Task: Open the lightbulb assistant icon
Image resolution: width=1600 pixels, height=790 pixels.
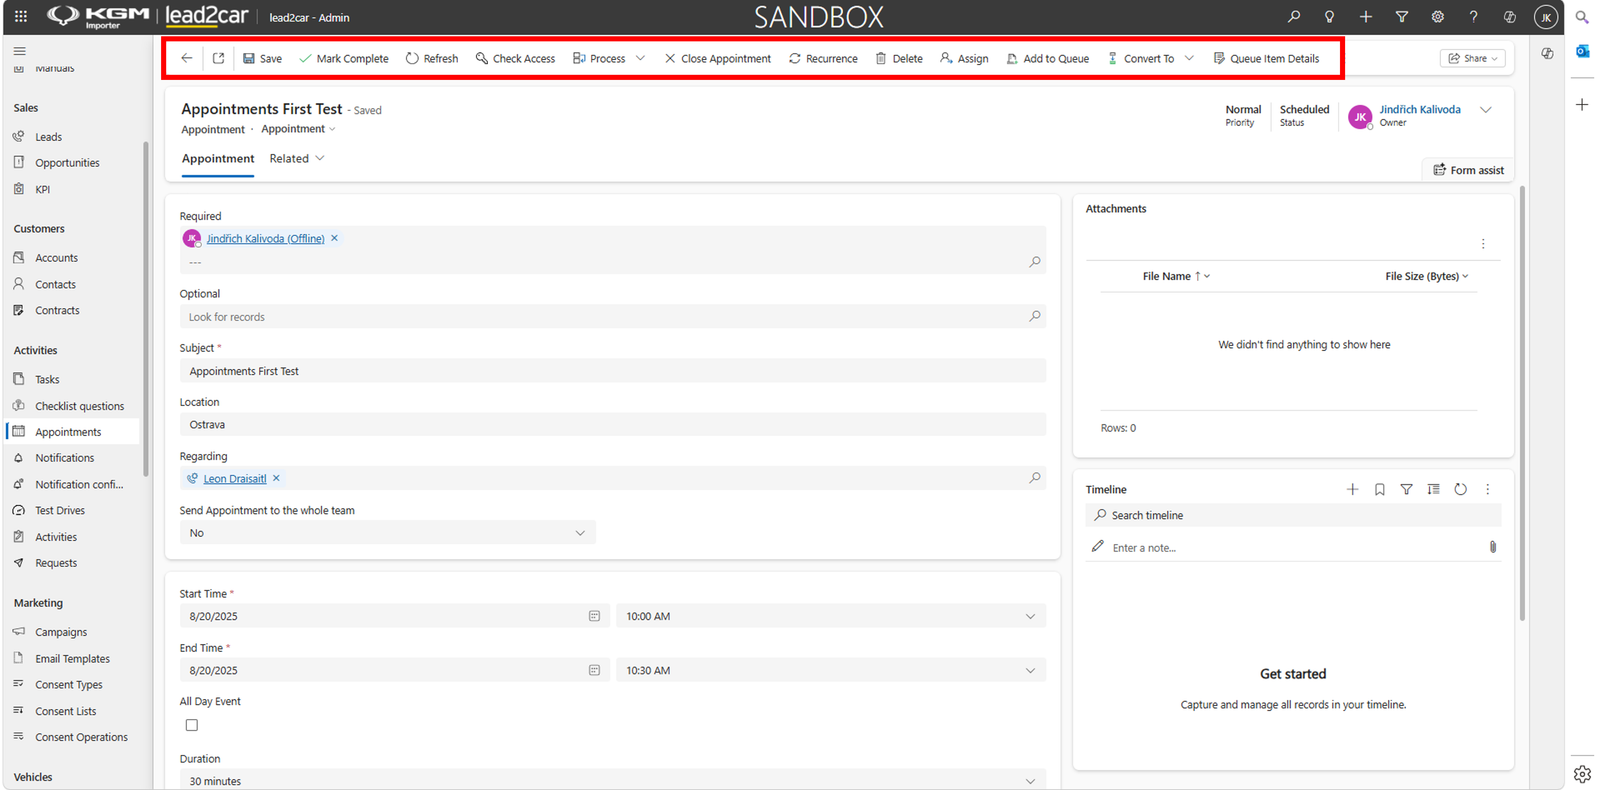Action: pos(1329,17)
